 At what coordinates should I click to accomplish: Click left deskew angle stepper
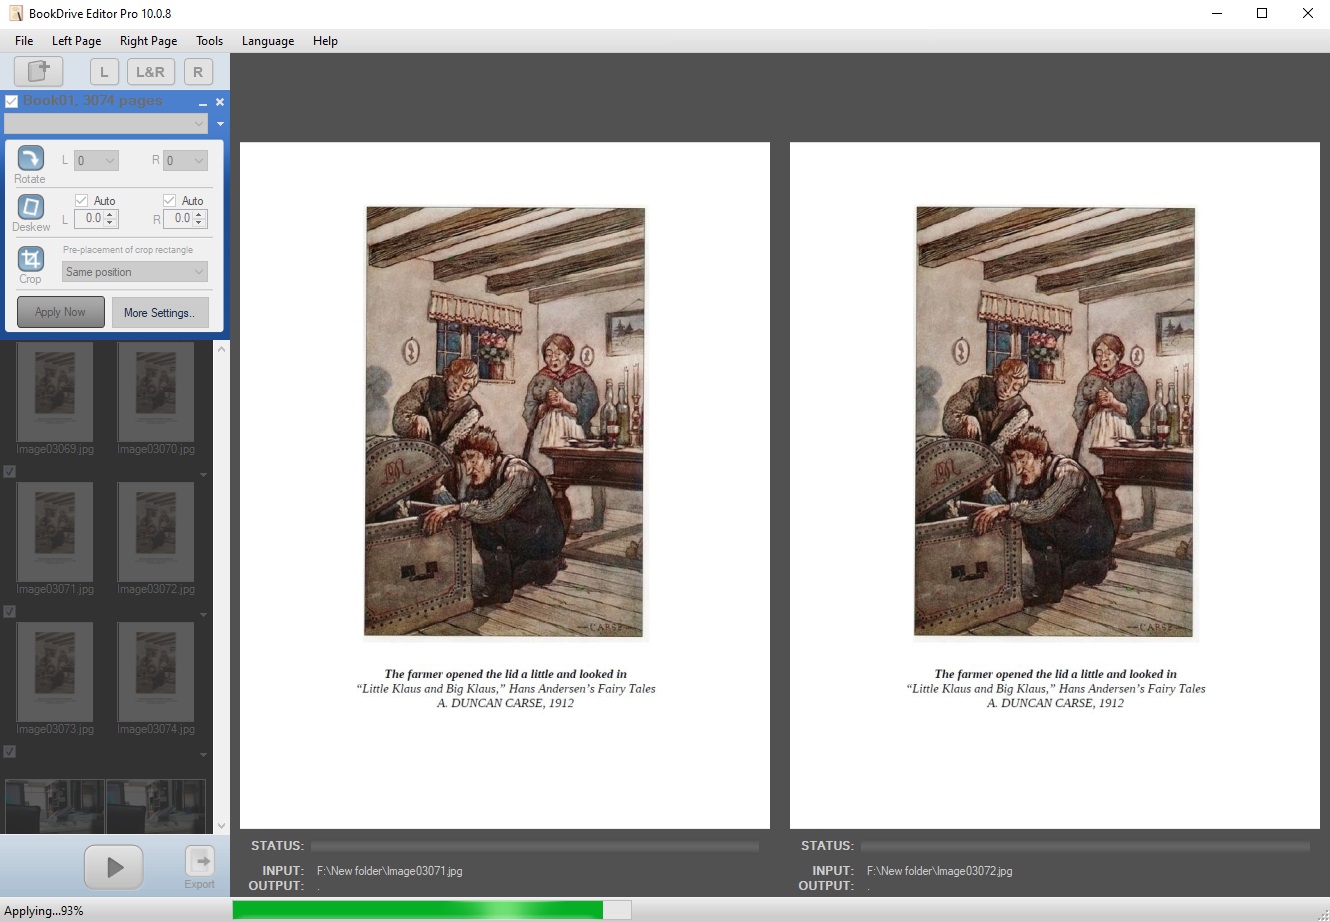110,218
